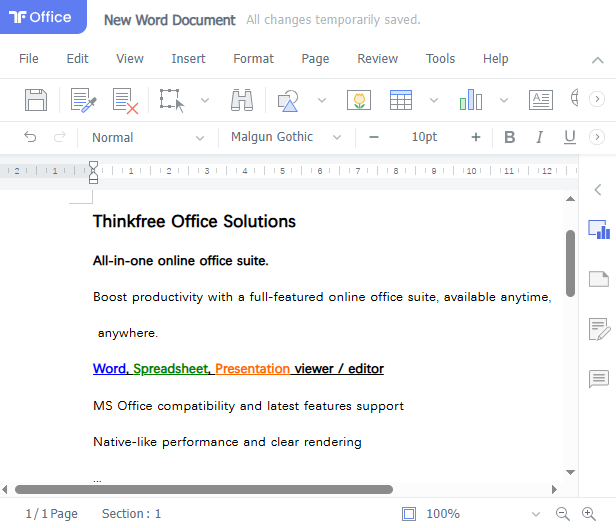Open the View menu
This screenshot has width=616, height=528.
[130, 59]
